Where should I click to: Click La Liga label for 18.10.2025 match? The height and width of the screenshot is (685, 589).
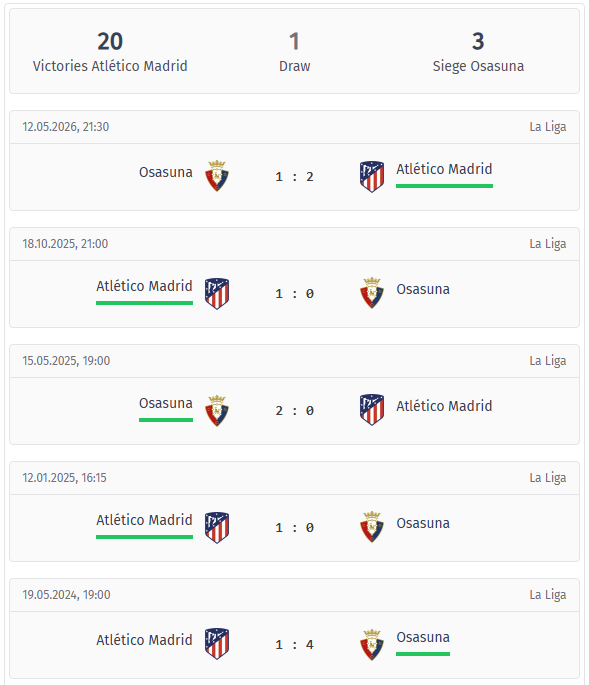point(547,244)
